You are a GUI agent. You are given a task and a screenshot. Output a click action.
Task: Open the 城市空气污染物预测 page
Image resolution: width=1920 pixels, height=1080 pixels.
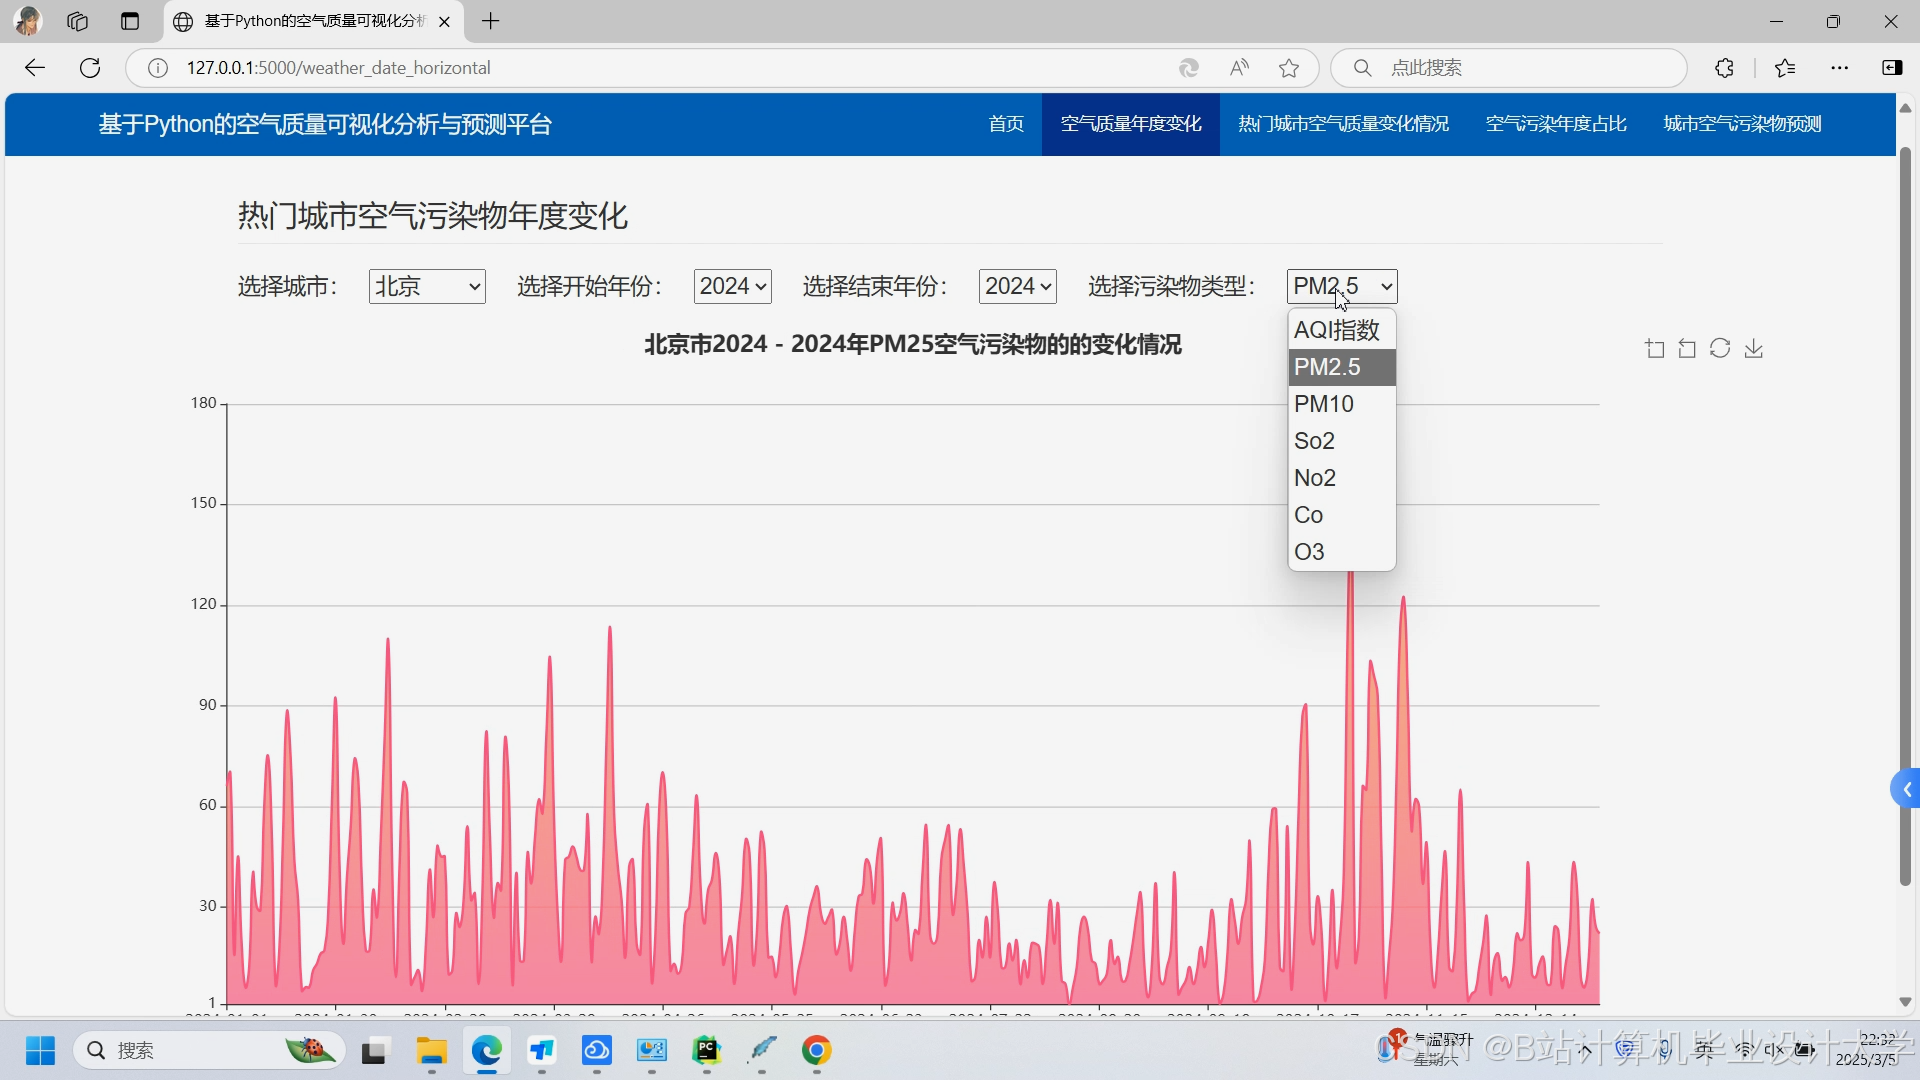[x=1741, y=124]
